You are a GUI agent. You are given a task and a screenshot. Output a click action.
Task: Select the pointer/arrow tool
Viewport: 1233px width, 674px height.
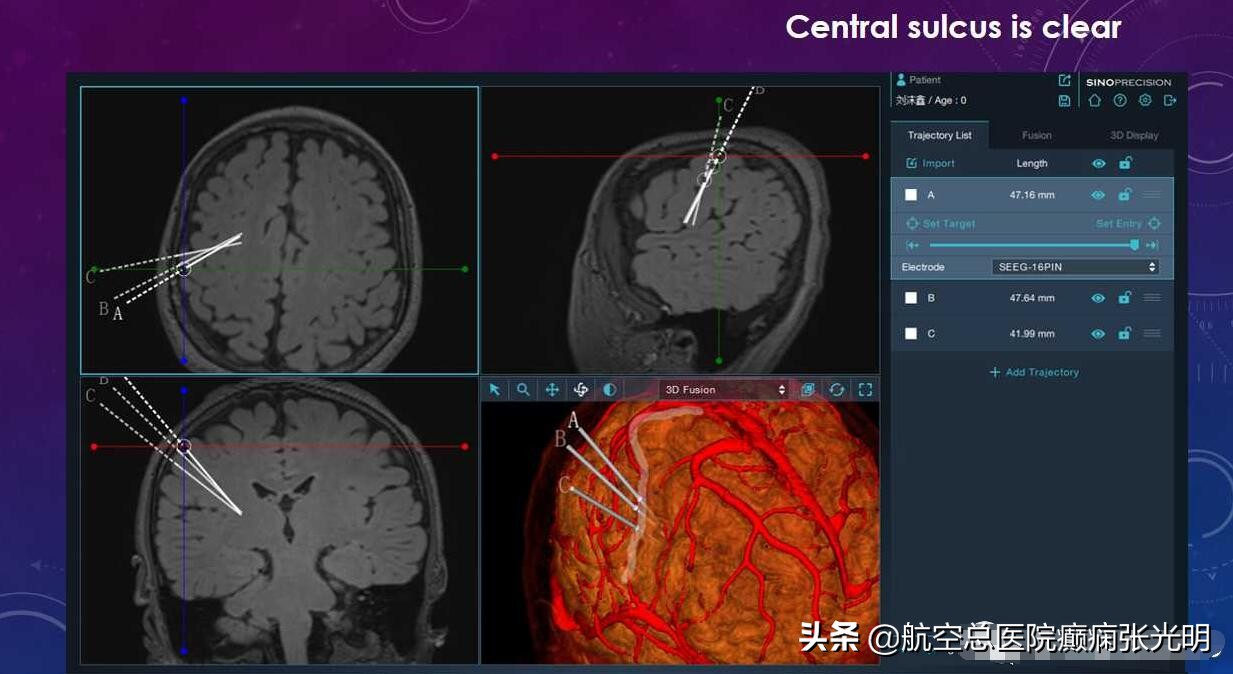(x=493, y=389)
